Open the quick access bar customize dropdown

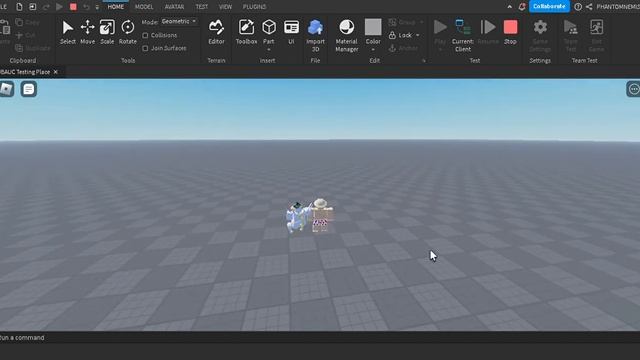(97, 7)
